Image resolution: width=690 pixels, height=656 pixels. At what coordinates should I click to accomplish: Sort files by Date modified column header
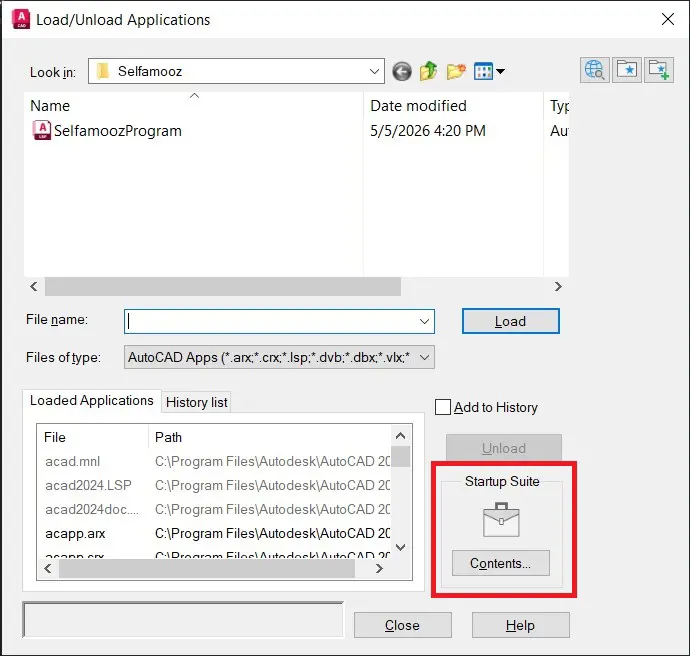click(x=454, y=106)
